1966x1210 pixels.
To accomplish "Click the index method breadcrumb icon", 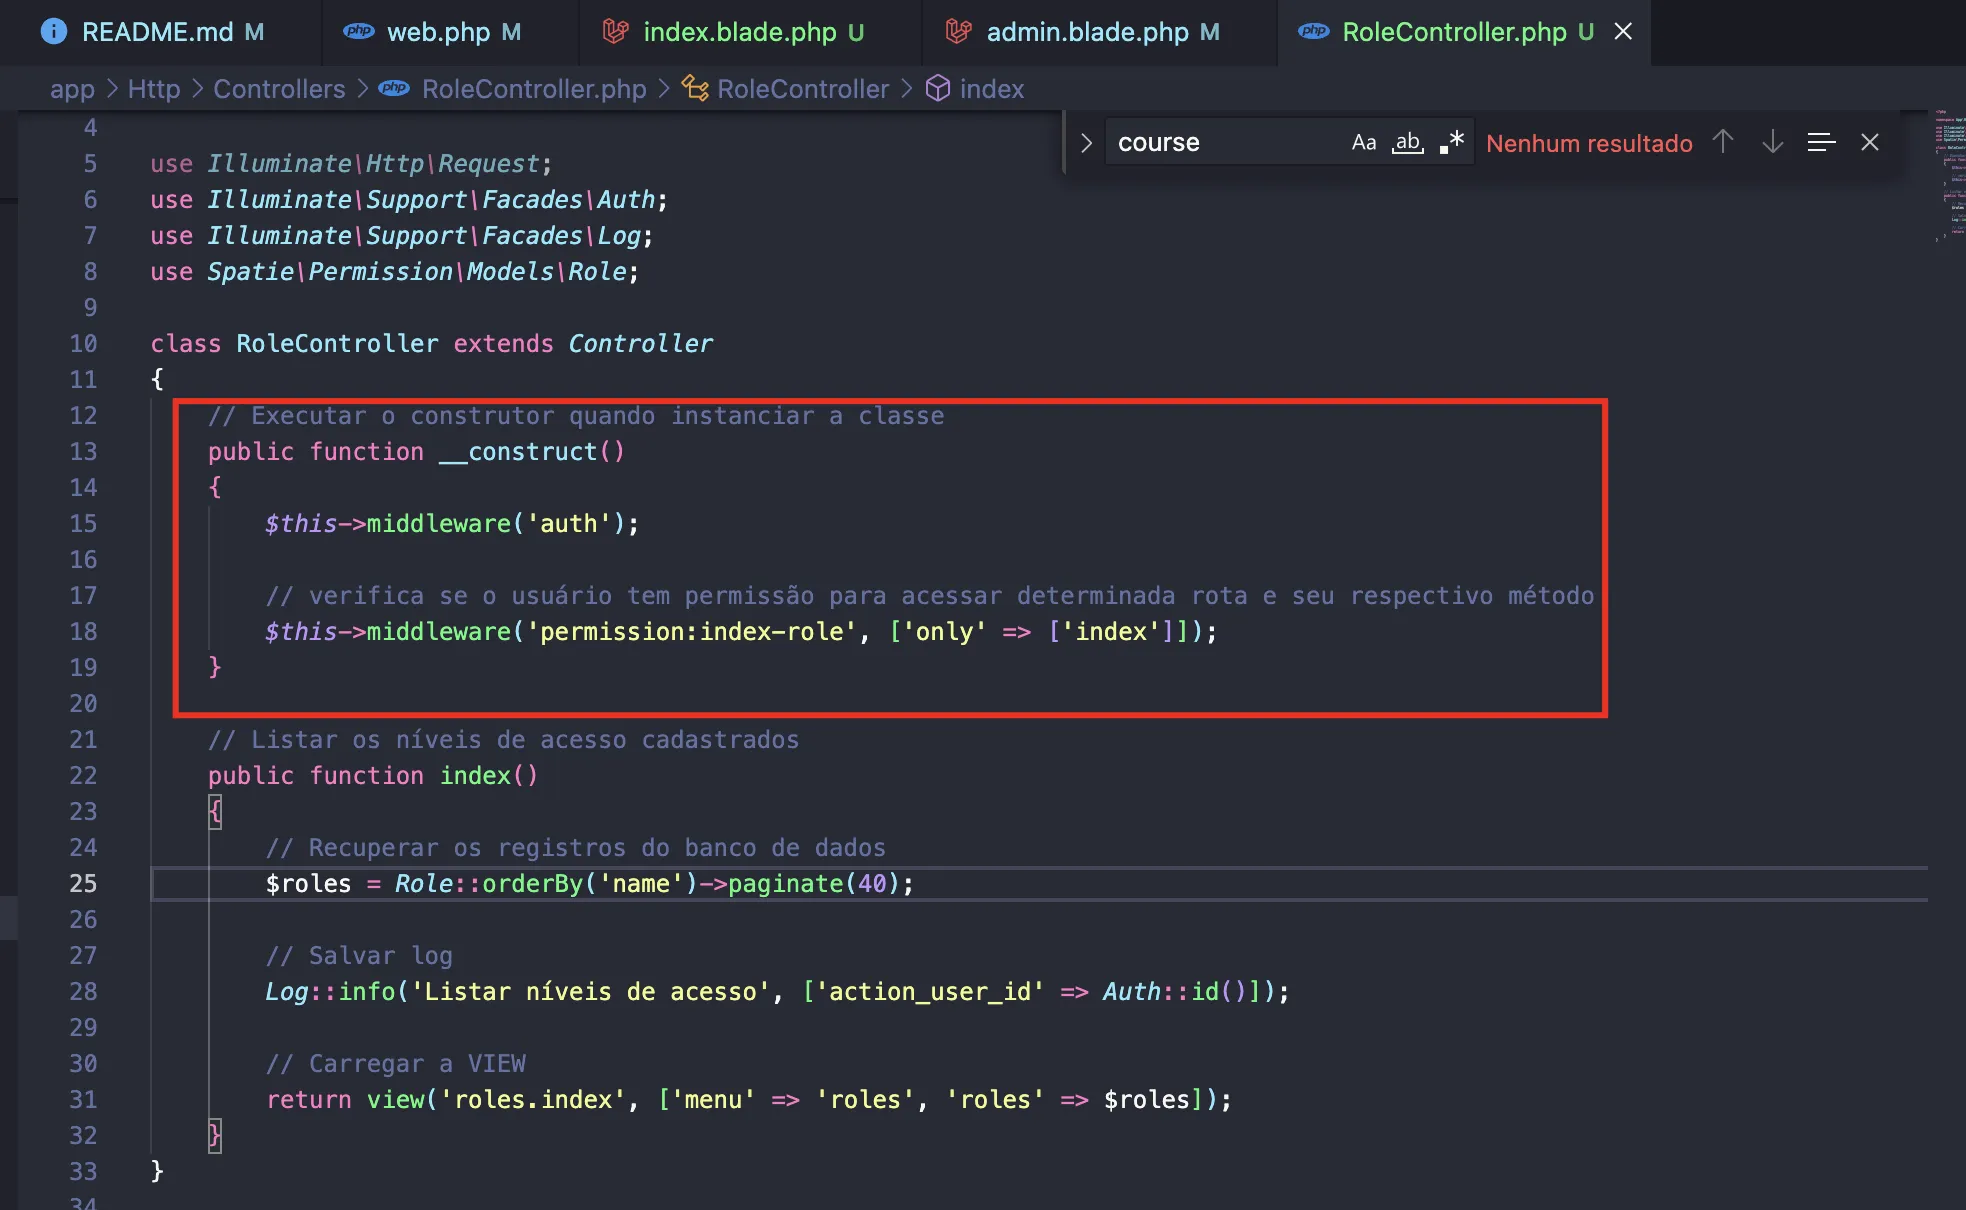I will 937,89.
